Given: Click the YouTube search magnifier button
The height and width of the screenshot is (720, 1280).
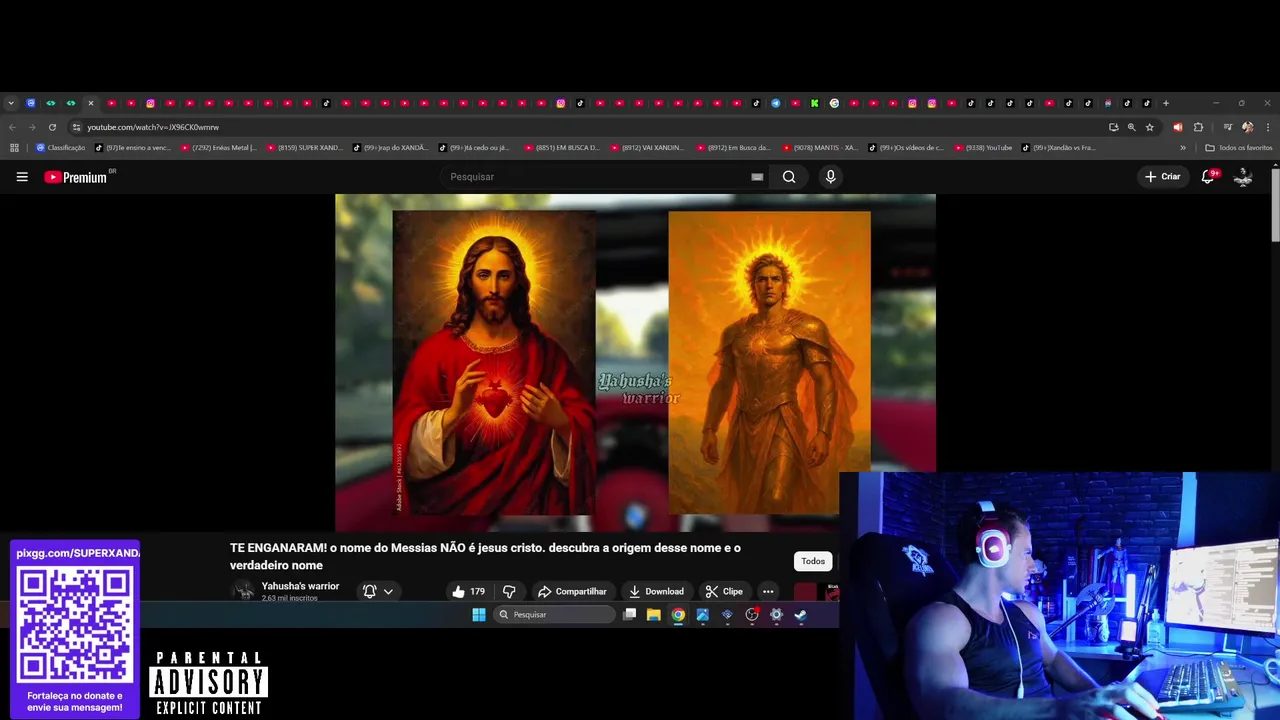Looking at the screenshot, I should (x=789, y=177).
